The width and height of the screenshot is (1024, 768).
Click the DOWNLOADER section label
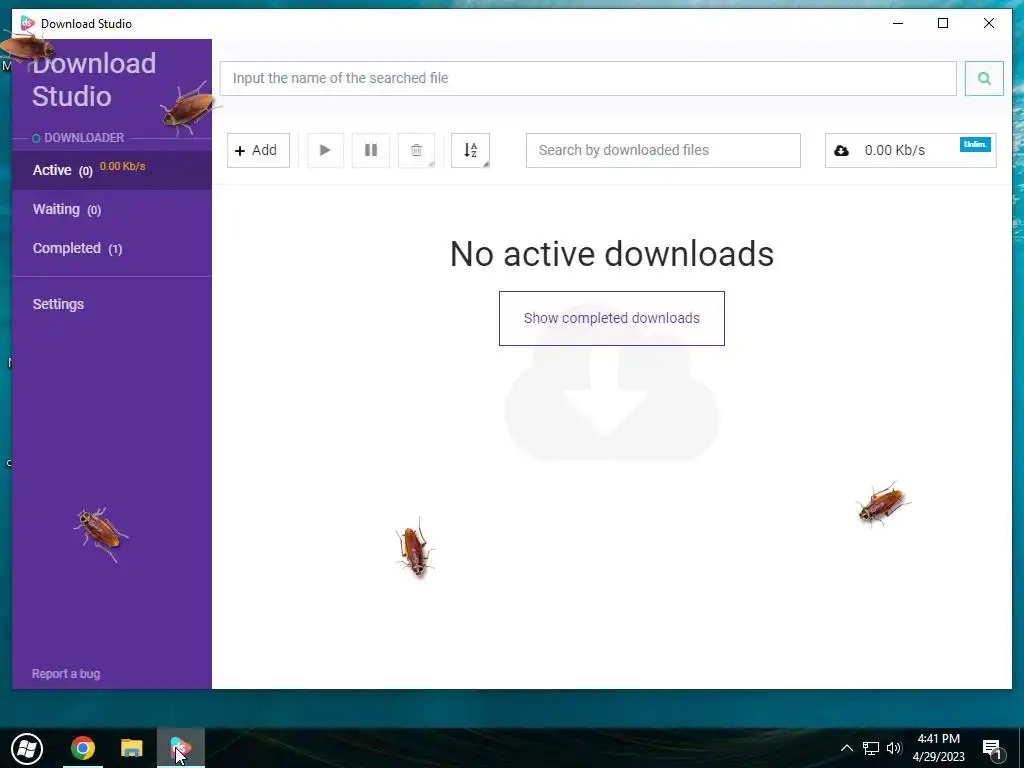[x=84, y=138]
